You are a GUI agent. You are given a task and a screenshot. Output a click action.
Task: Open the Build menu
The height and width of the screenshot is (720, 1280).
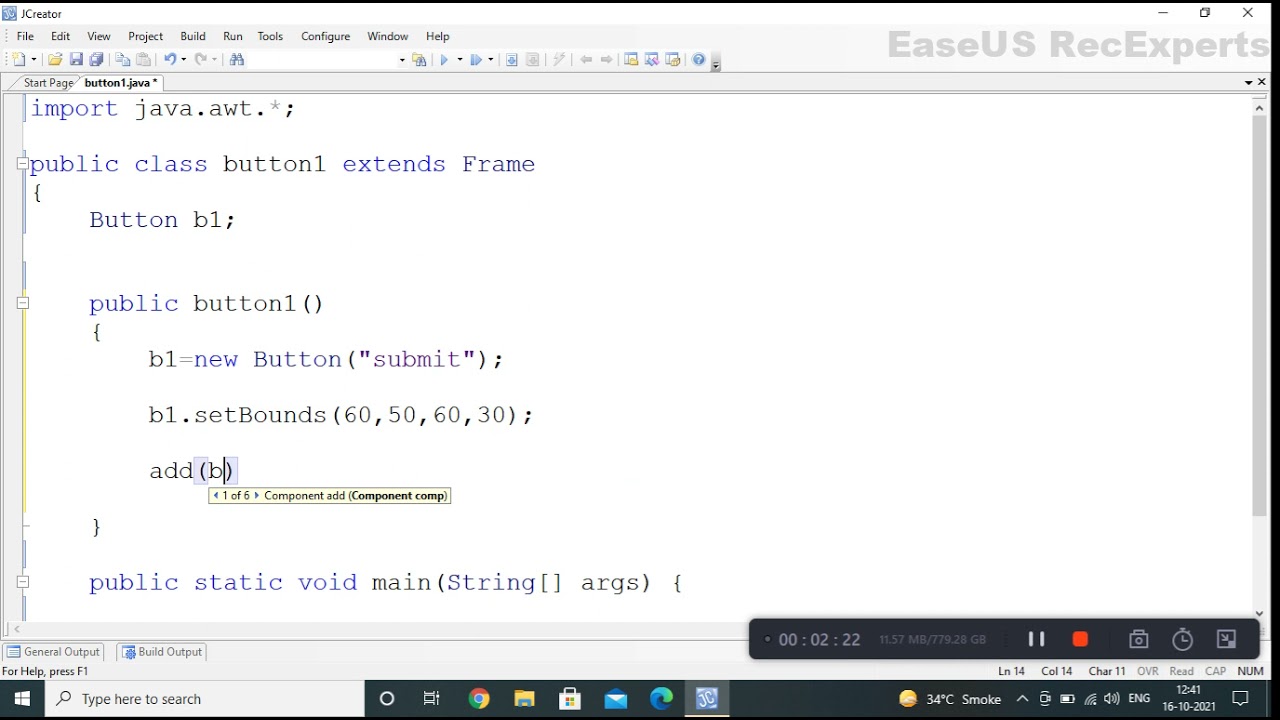coord(193,36)
